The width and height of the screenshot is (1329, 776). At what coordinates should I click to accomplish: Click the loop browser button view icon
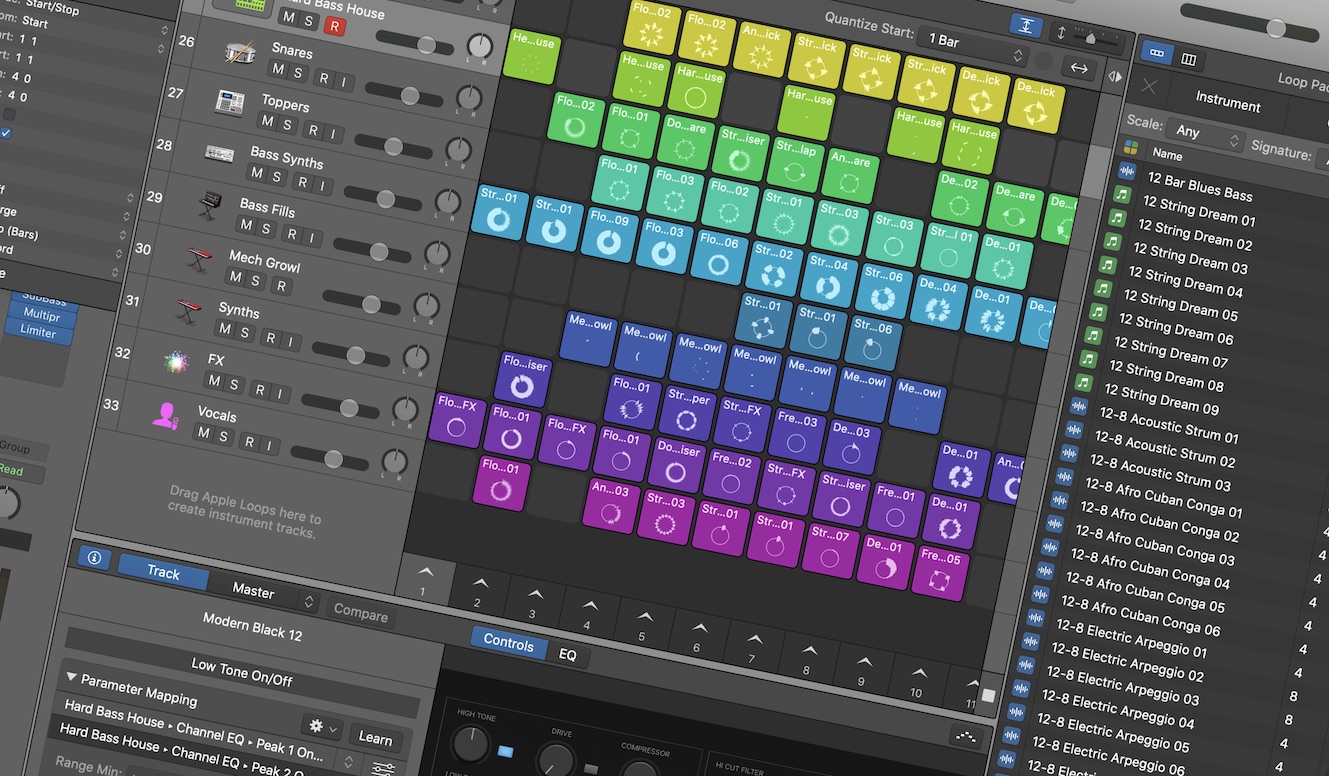[x=1158, y=53]
